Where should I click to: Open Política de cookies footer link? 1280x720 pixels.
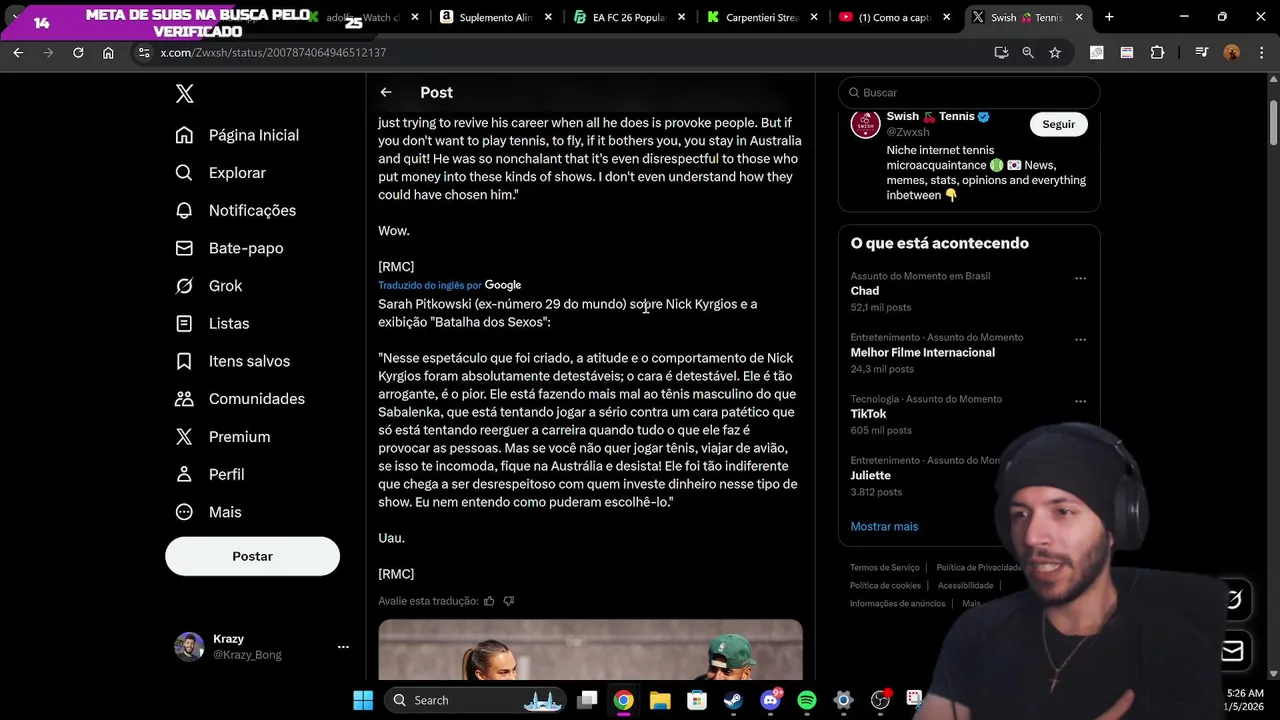(885, 585)
